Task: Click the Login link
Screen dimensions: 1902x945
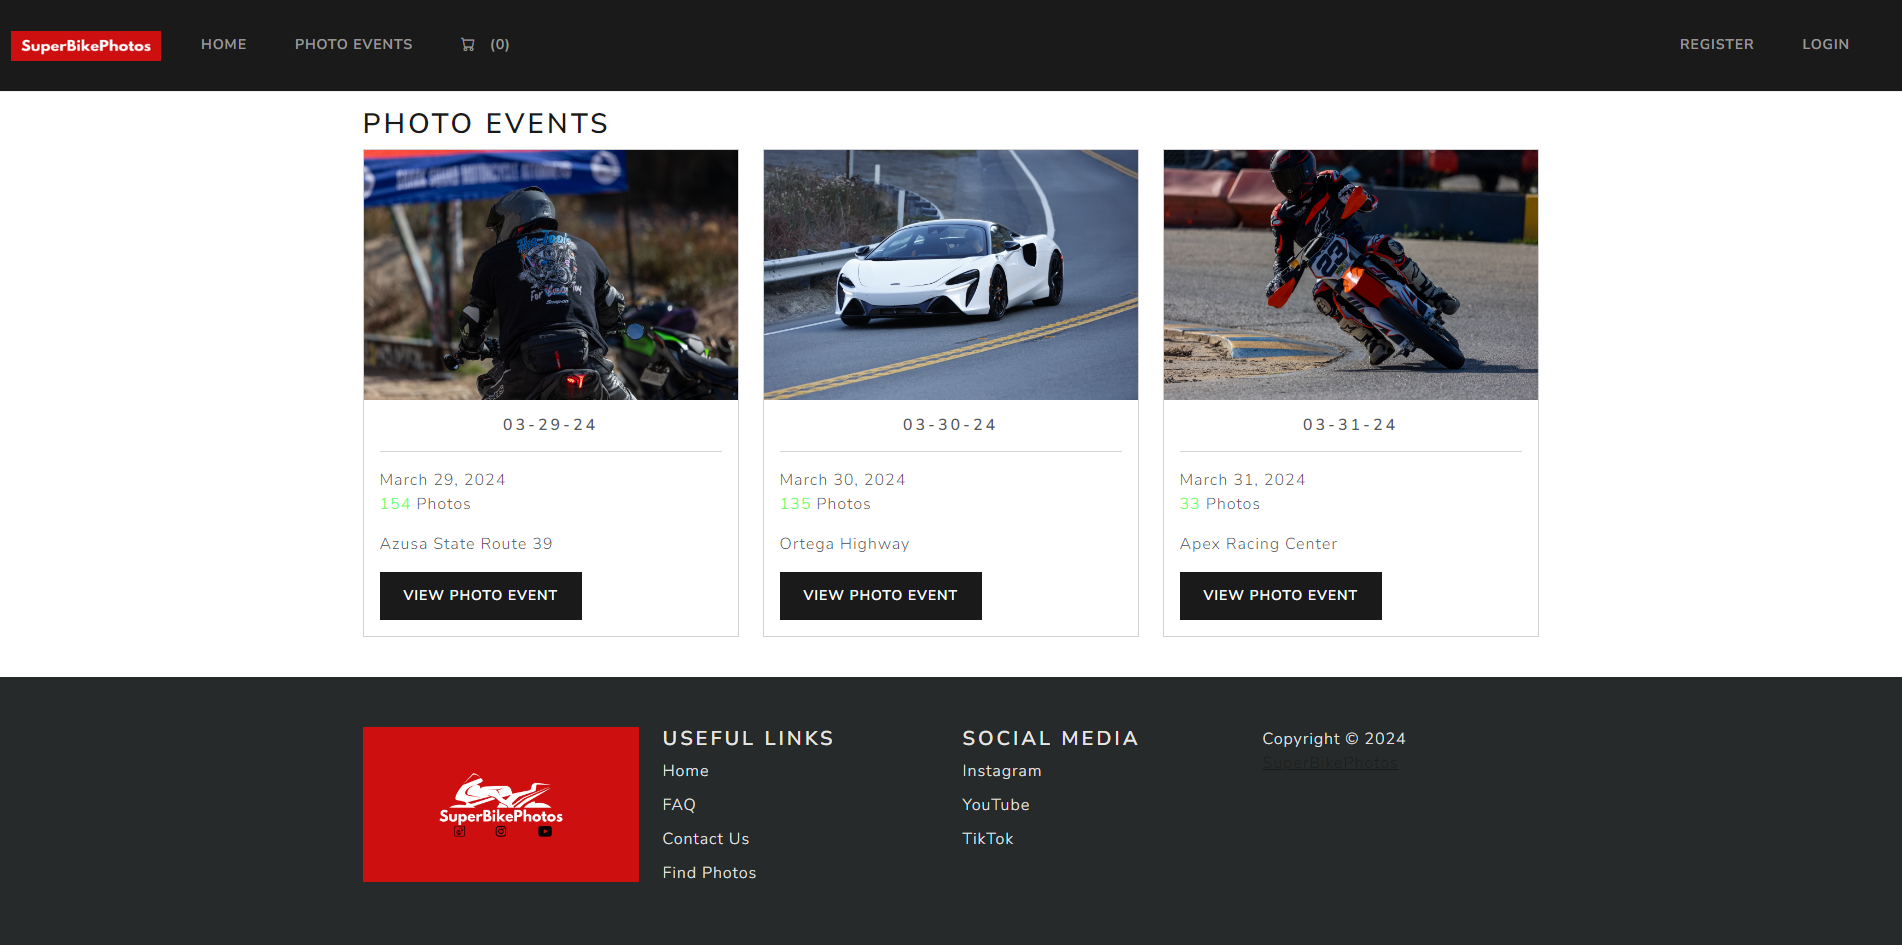Action: [x=1825, y=44]
